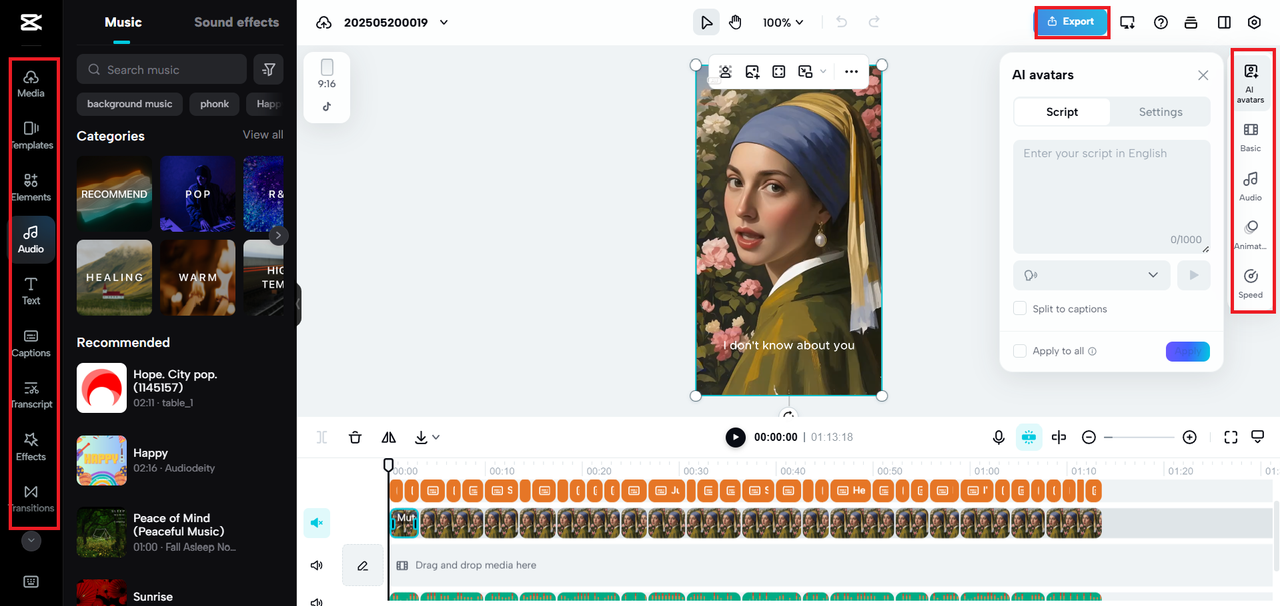Select the Split tool in the timeline toolbar
This screenshot has width=1280, height=606.
322,437
